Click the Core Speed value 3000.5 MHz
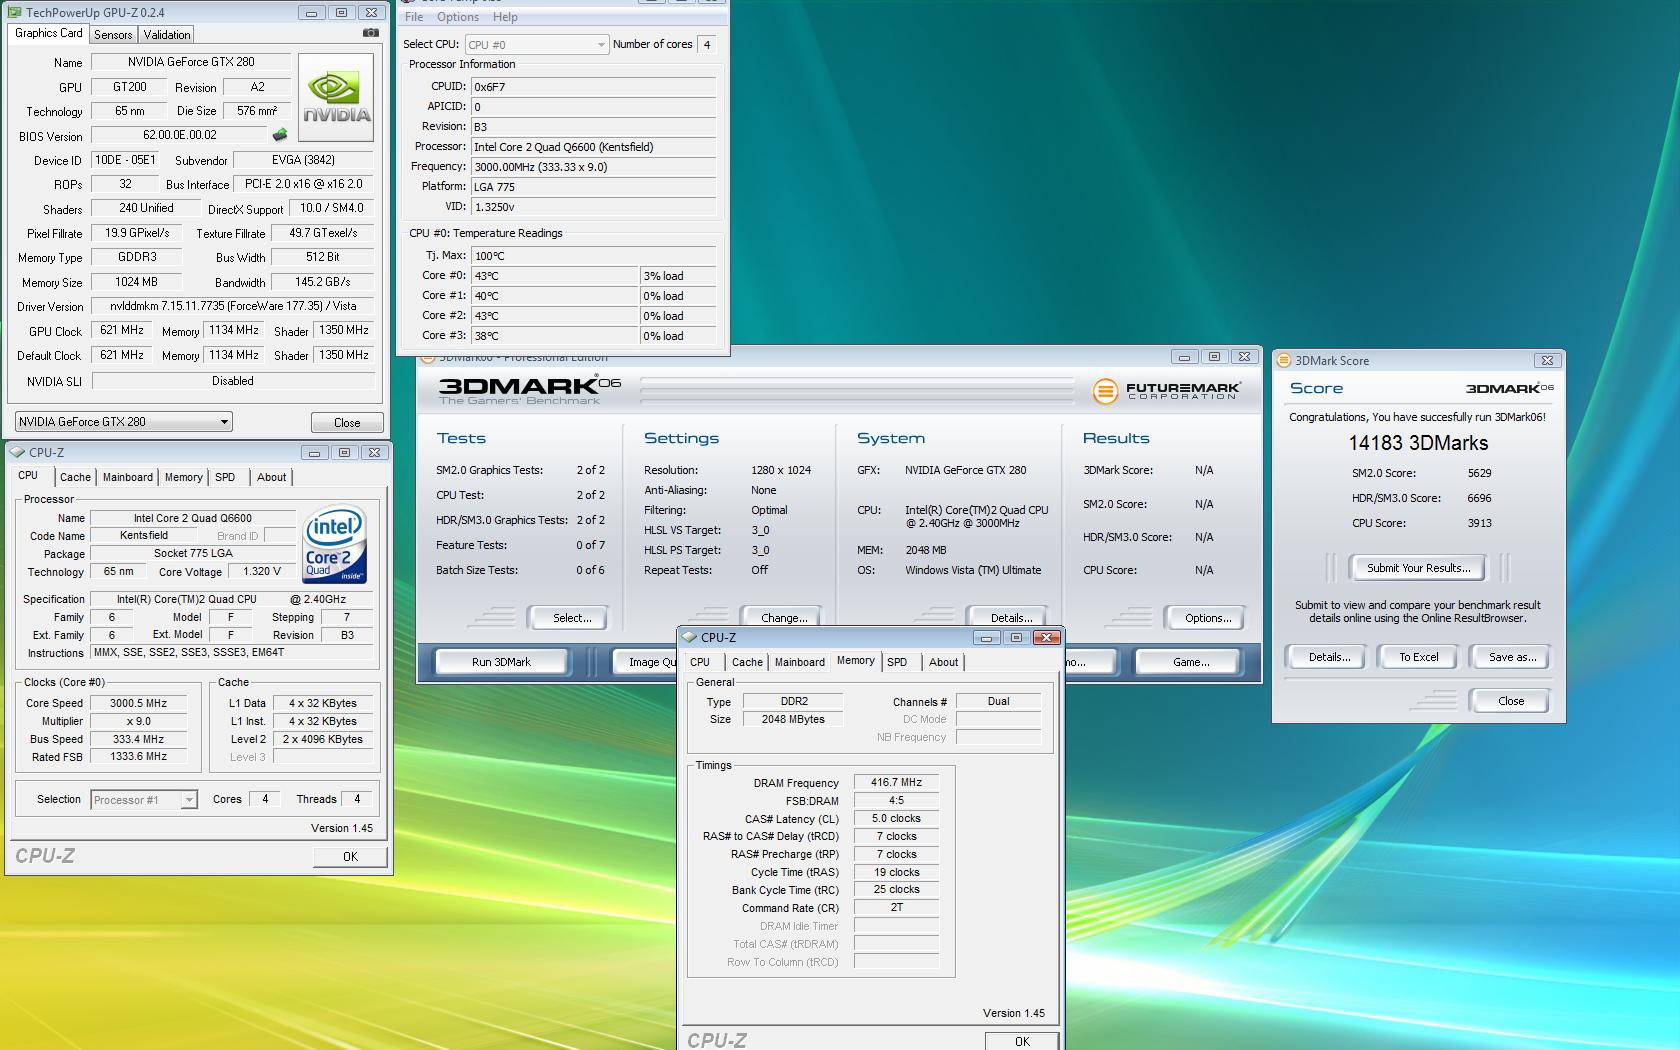 click(139, 703)
